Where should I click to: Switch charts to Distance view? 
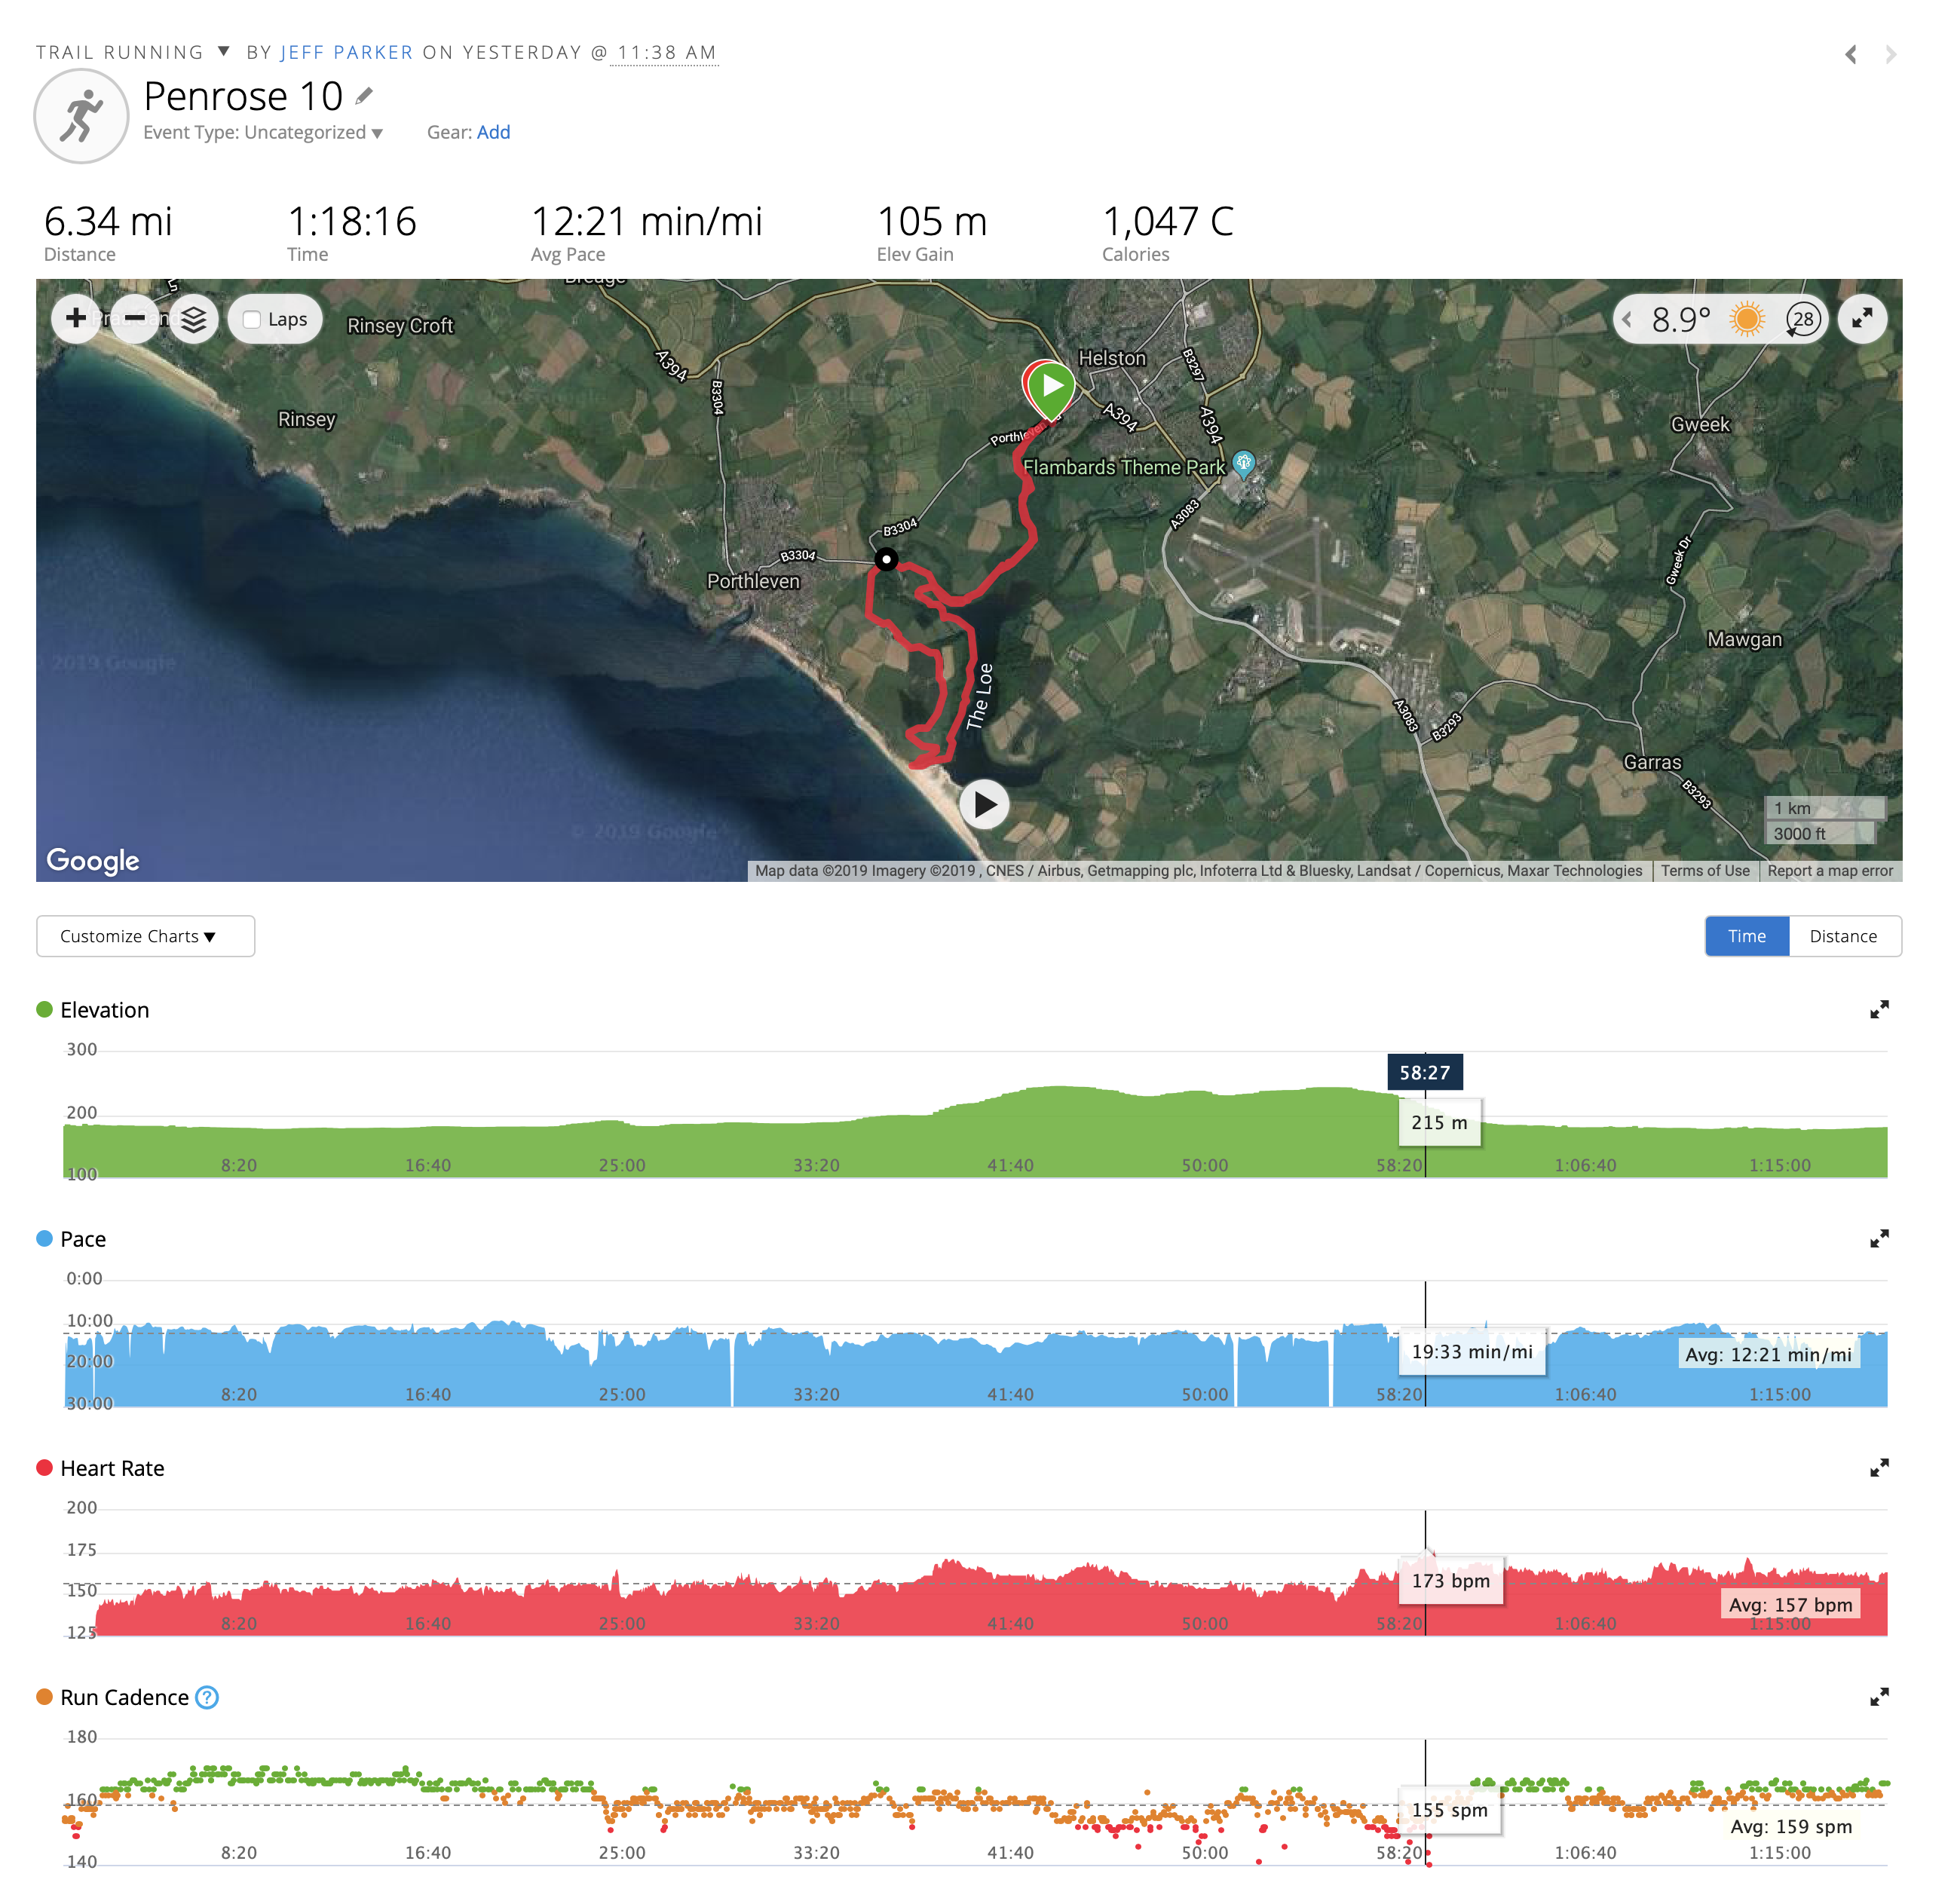(1843, 936)
